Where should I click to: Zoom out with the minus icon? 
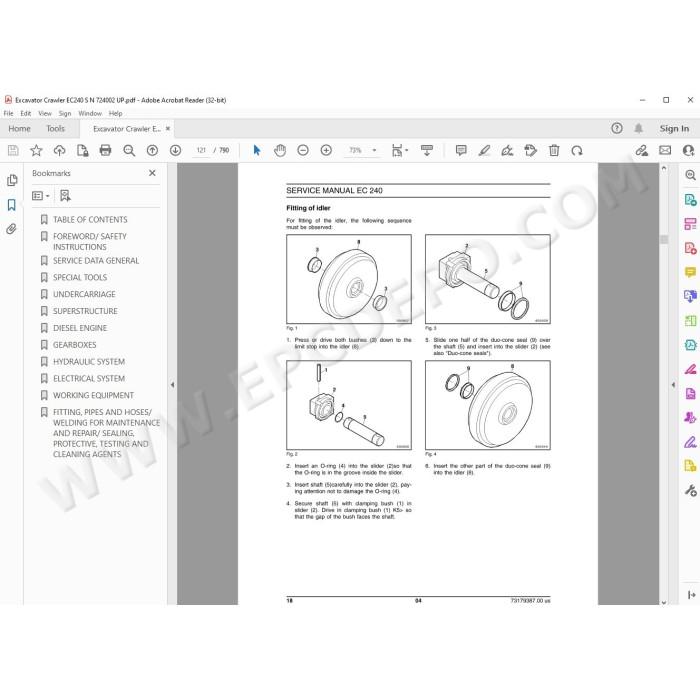click(x=303, y=150)
